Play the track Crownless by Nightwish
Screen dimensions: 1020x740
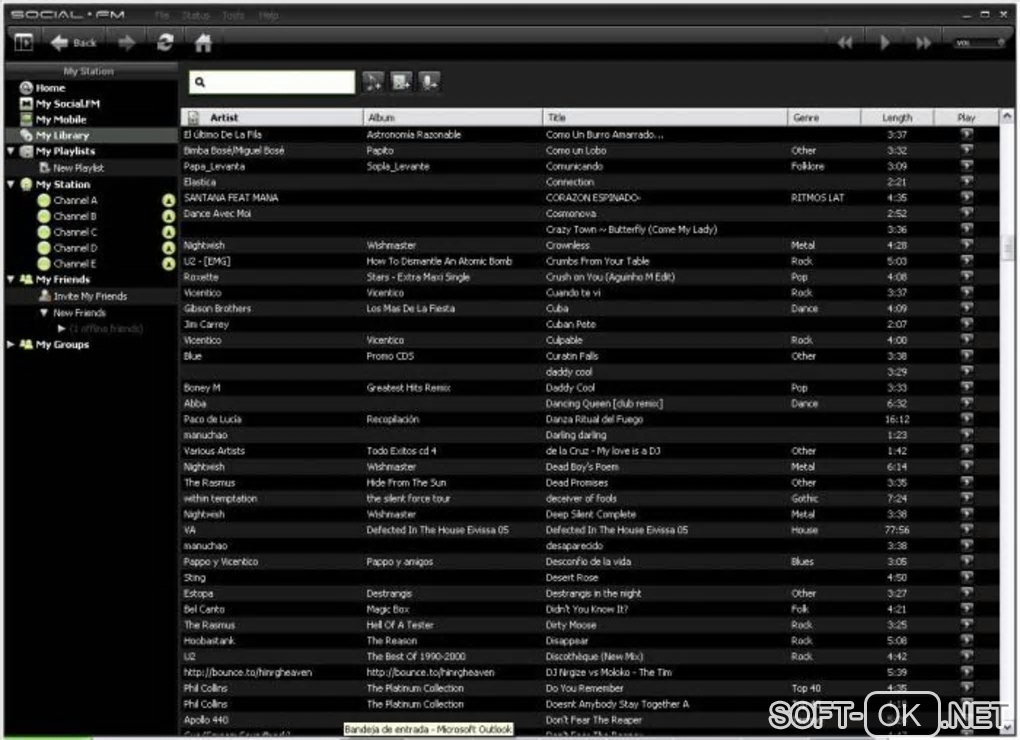click(967, 244)
